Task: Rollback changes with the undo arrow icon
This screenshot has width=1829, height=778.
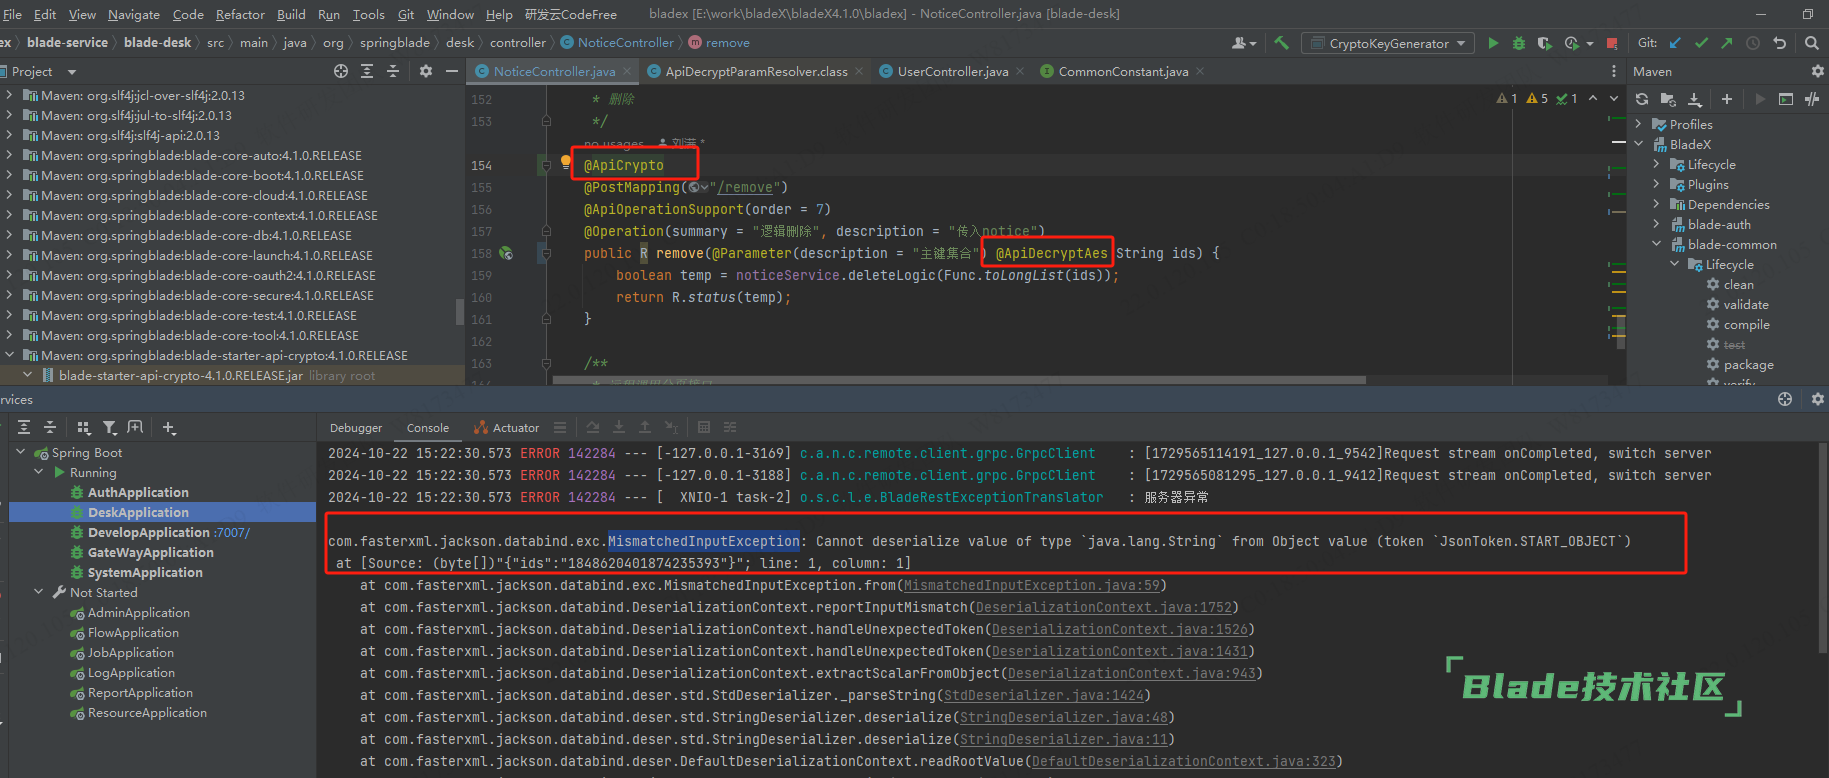Action: tap(1779, 43)
